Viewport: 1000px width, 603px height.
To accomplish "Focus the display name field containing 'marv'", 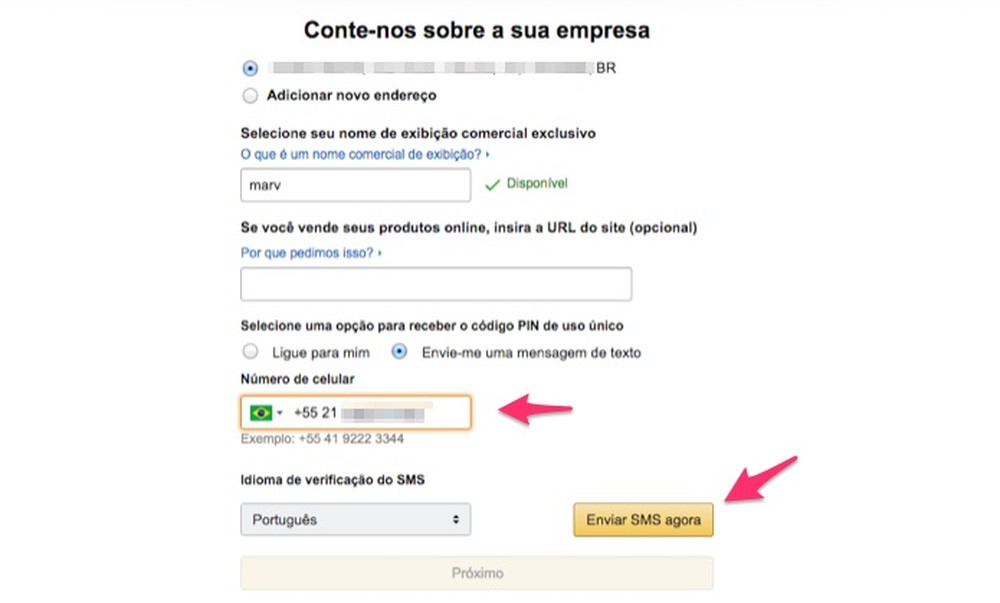I will (355, 185).
